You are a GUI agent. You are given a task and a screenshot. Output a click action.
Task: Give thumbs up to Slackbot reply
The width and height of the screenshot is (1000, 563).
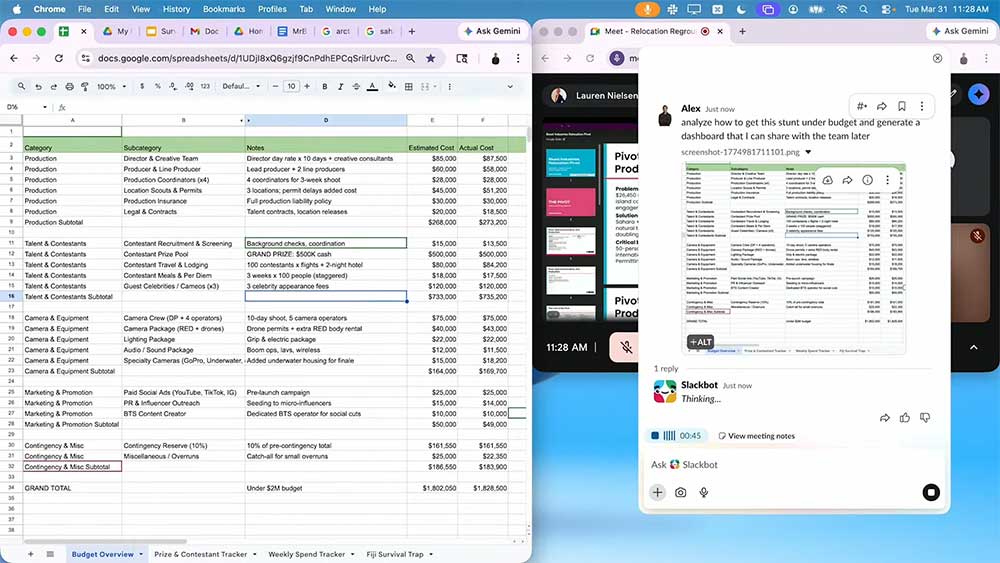(x=905, y=418)
